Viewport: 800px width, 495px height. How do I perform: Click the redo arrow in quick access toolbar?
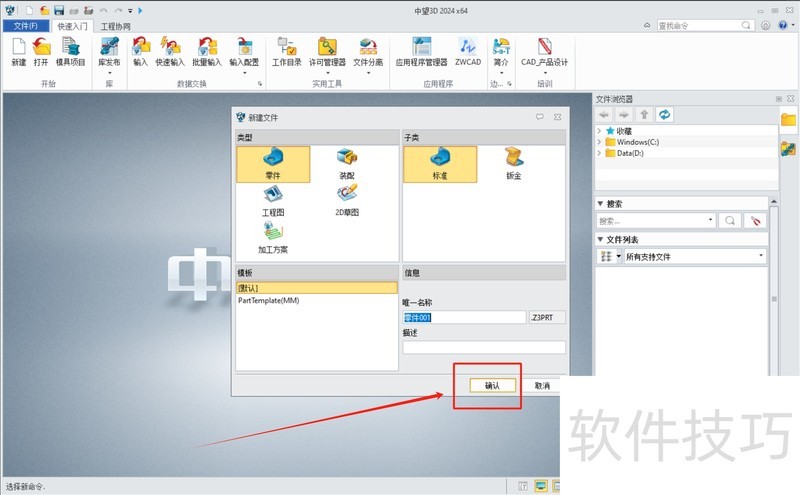118,10
